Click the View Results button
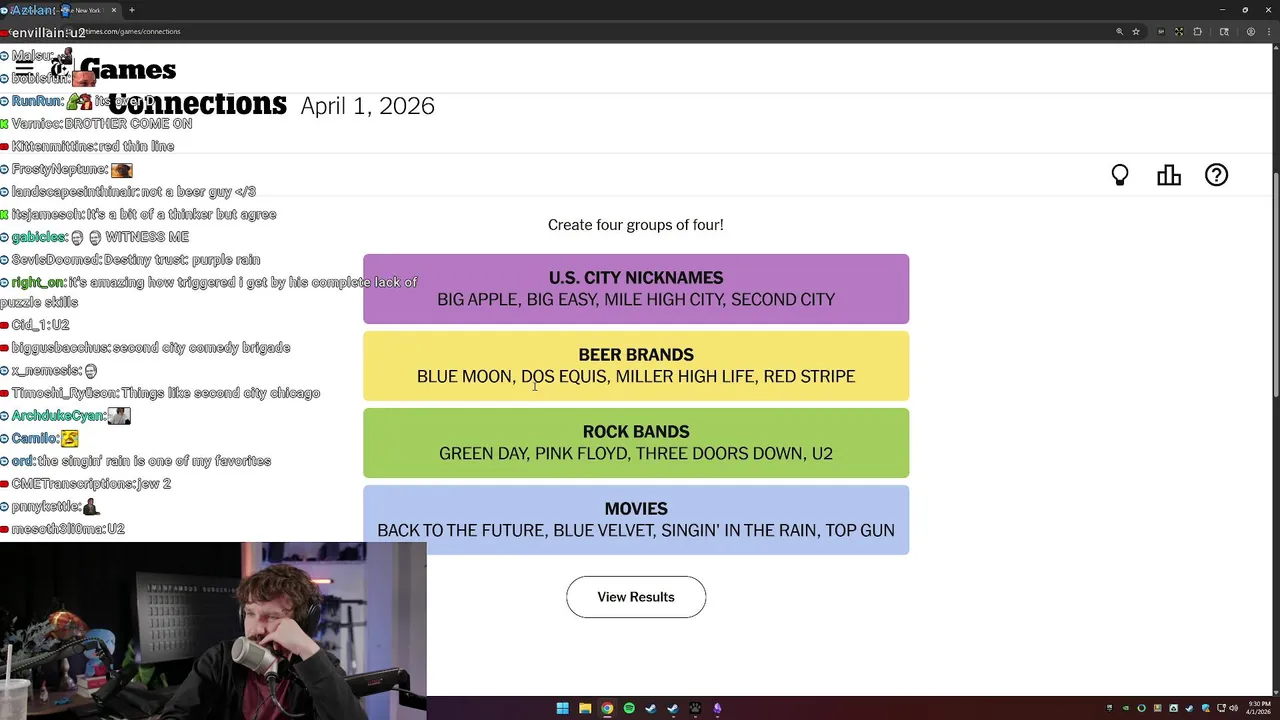This screenshot has height=720, width=1280. tap(636, 597)
